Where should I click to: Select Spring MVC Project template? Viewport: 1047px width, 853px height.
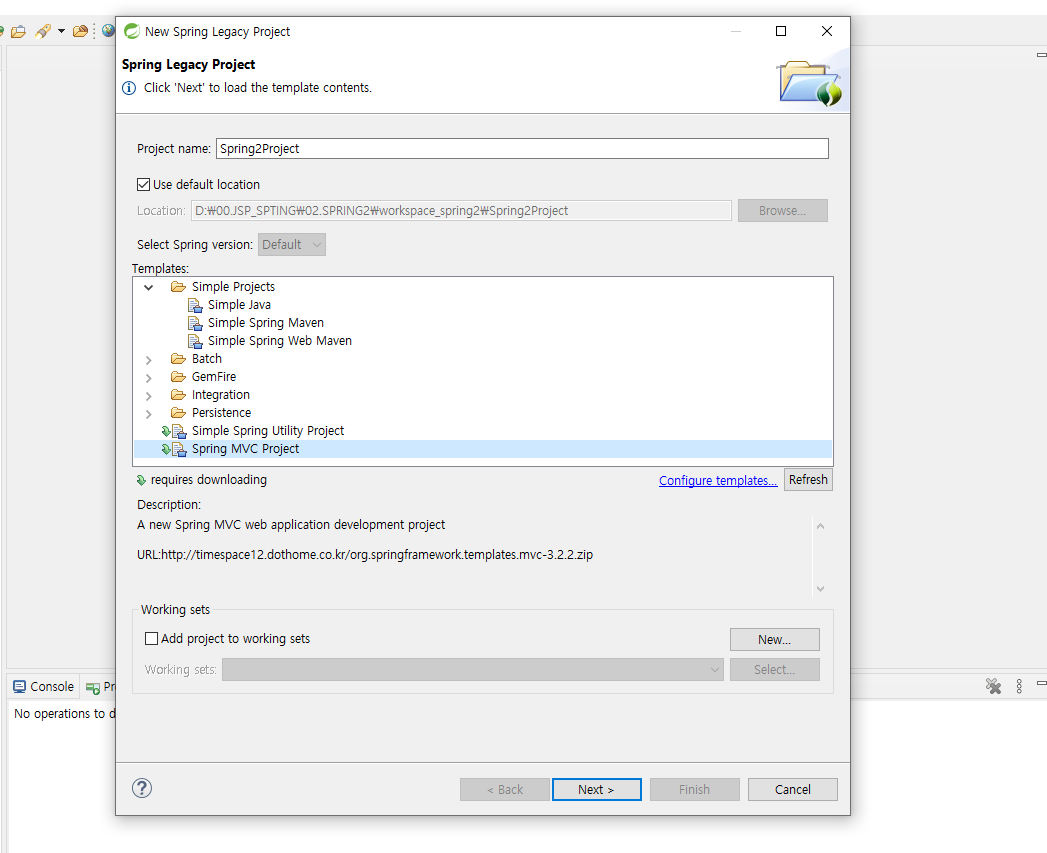coord(245,449)
